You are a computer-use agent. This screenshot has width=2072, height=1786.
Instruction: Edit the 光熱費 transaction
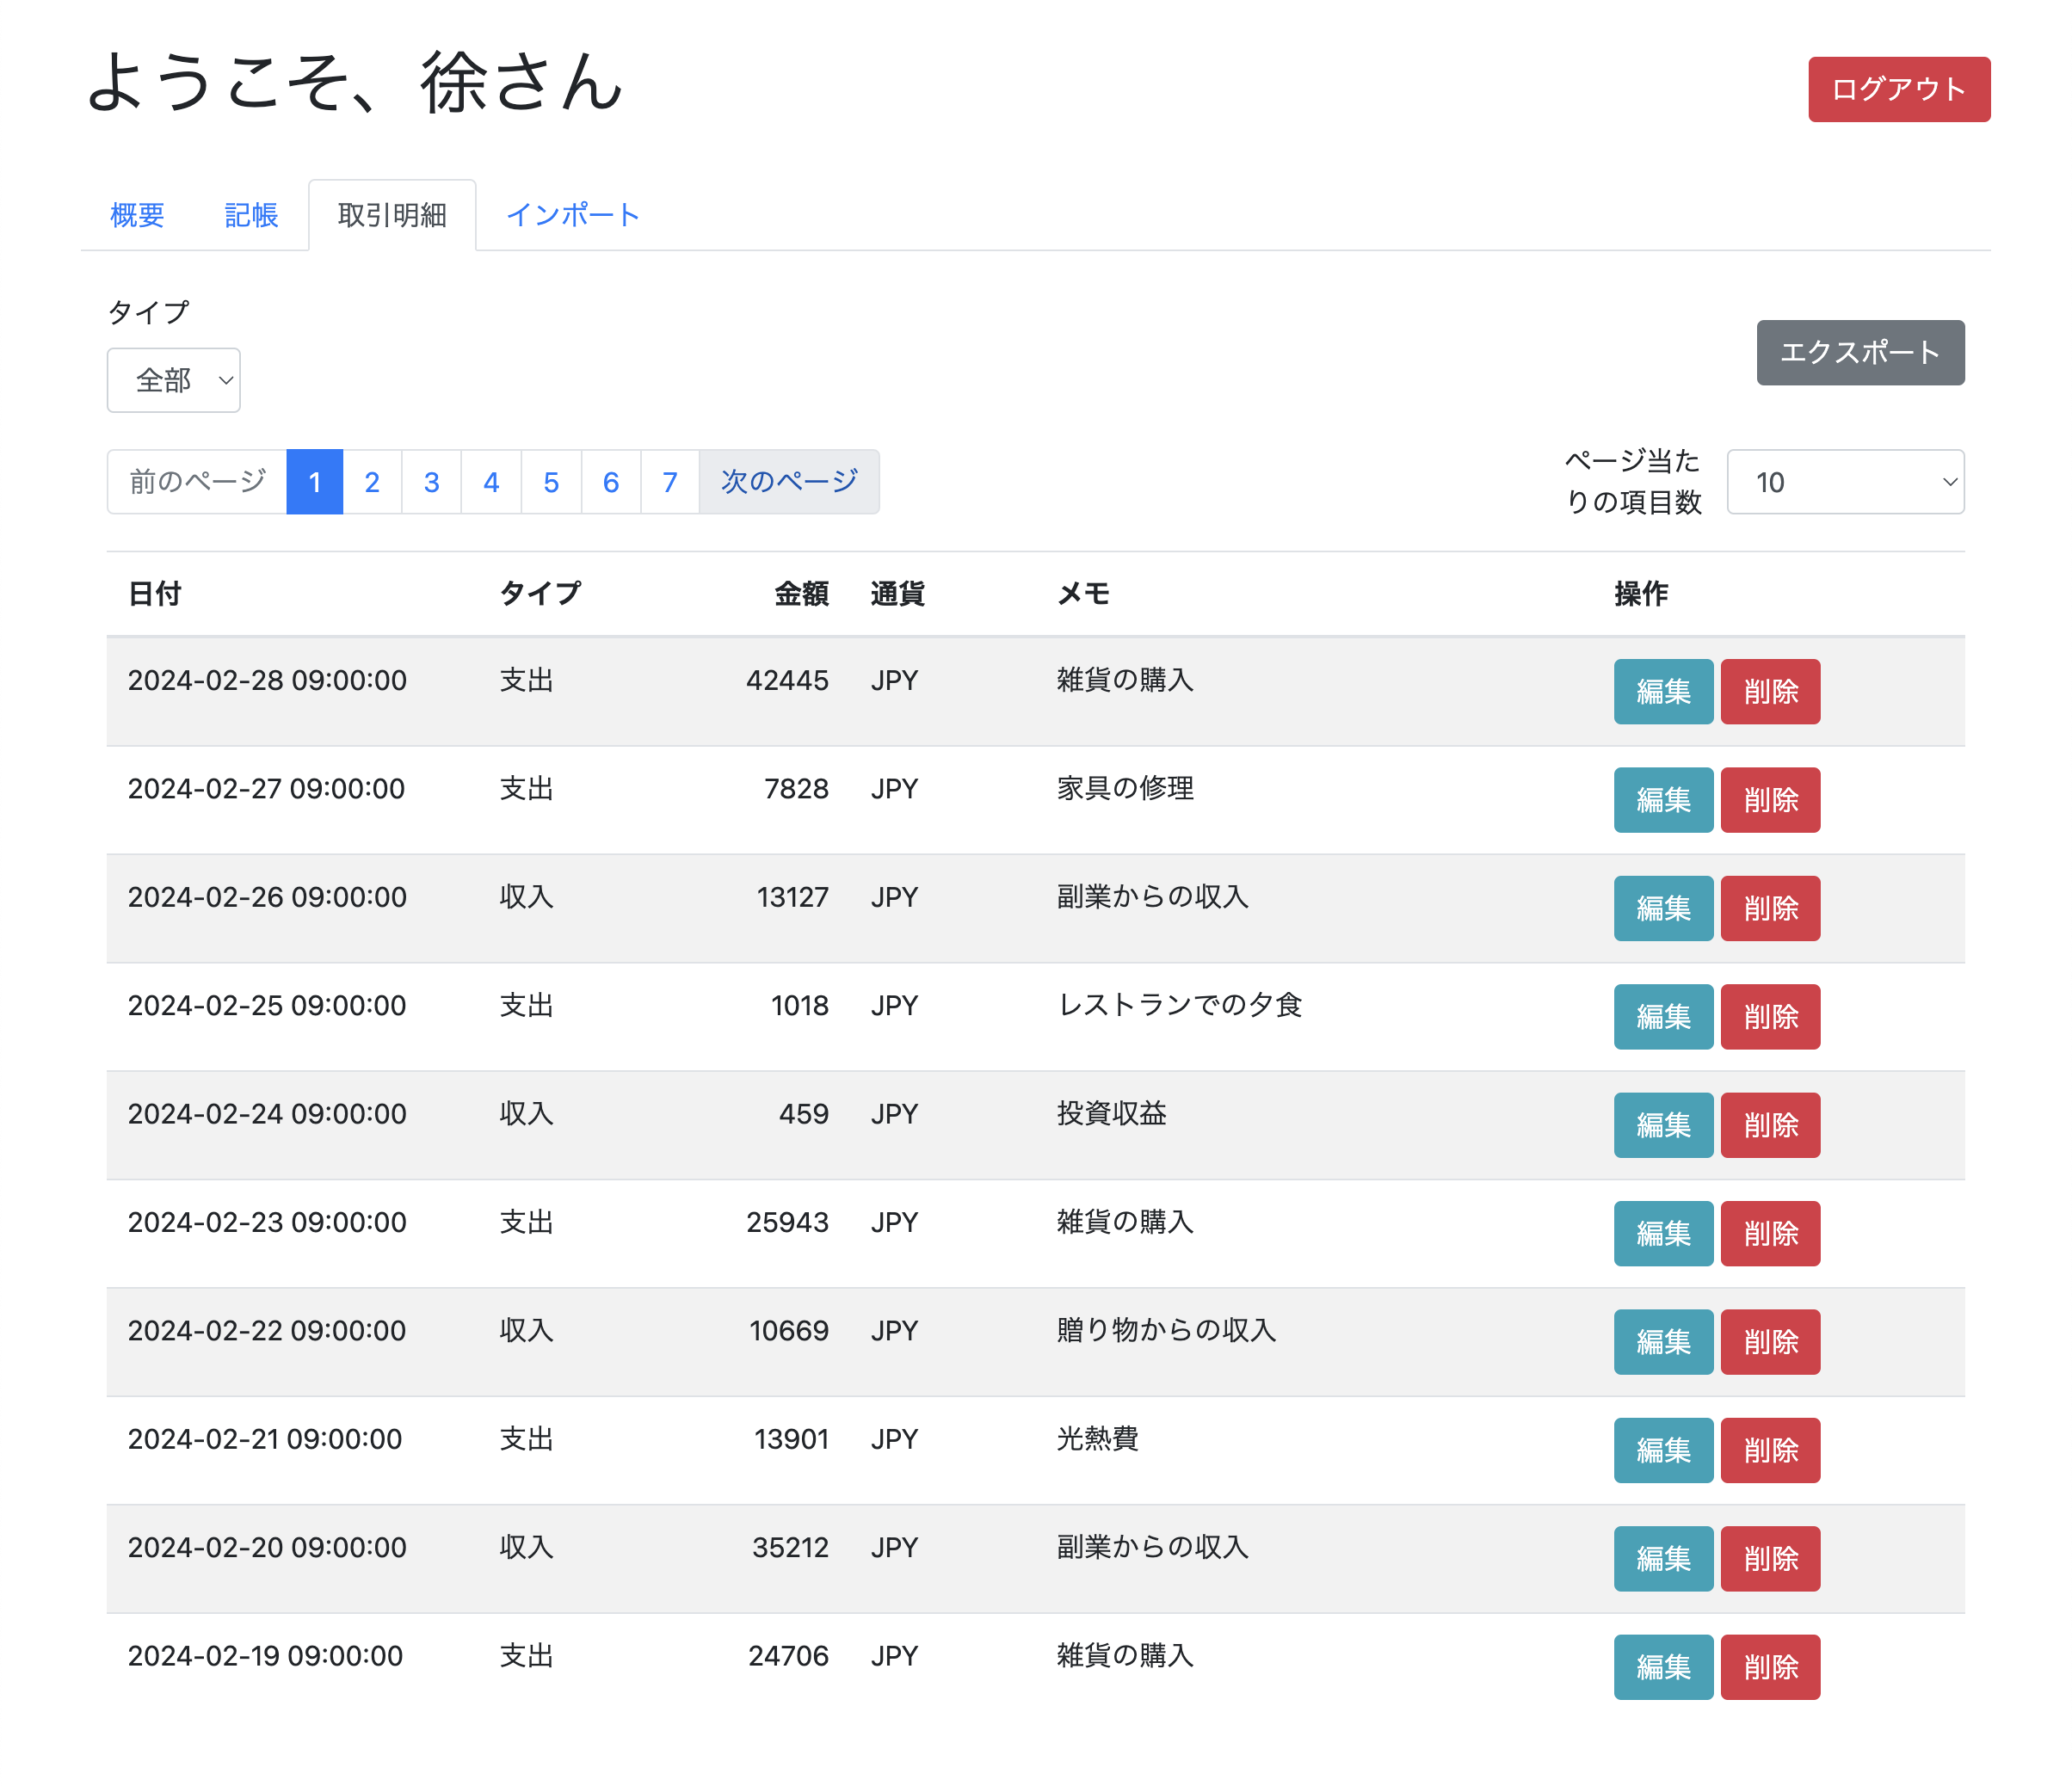point(1663,1450)
